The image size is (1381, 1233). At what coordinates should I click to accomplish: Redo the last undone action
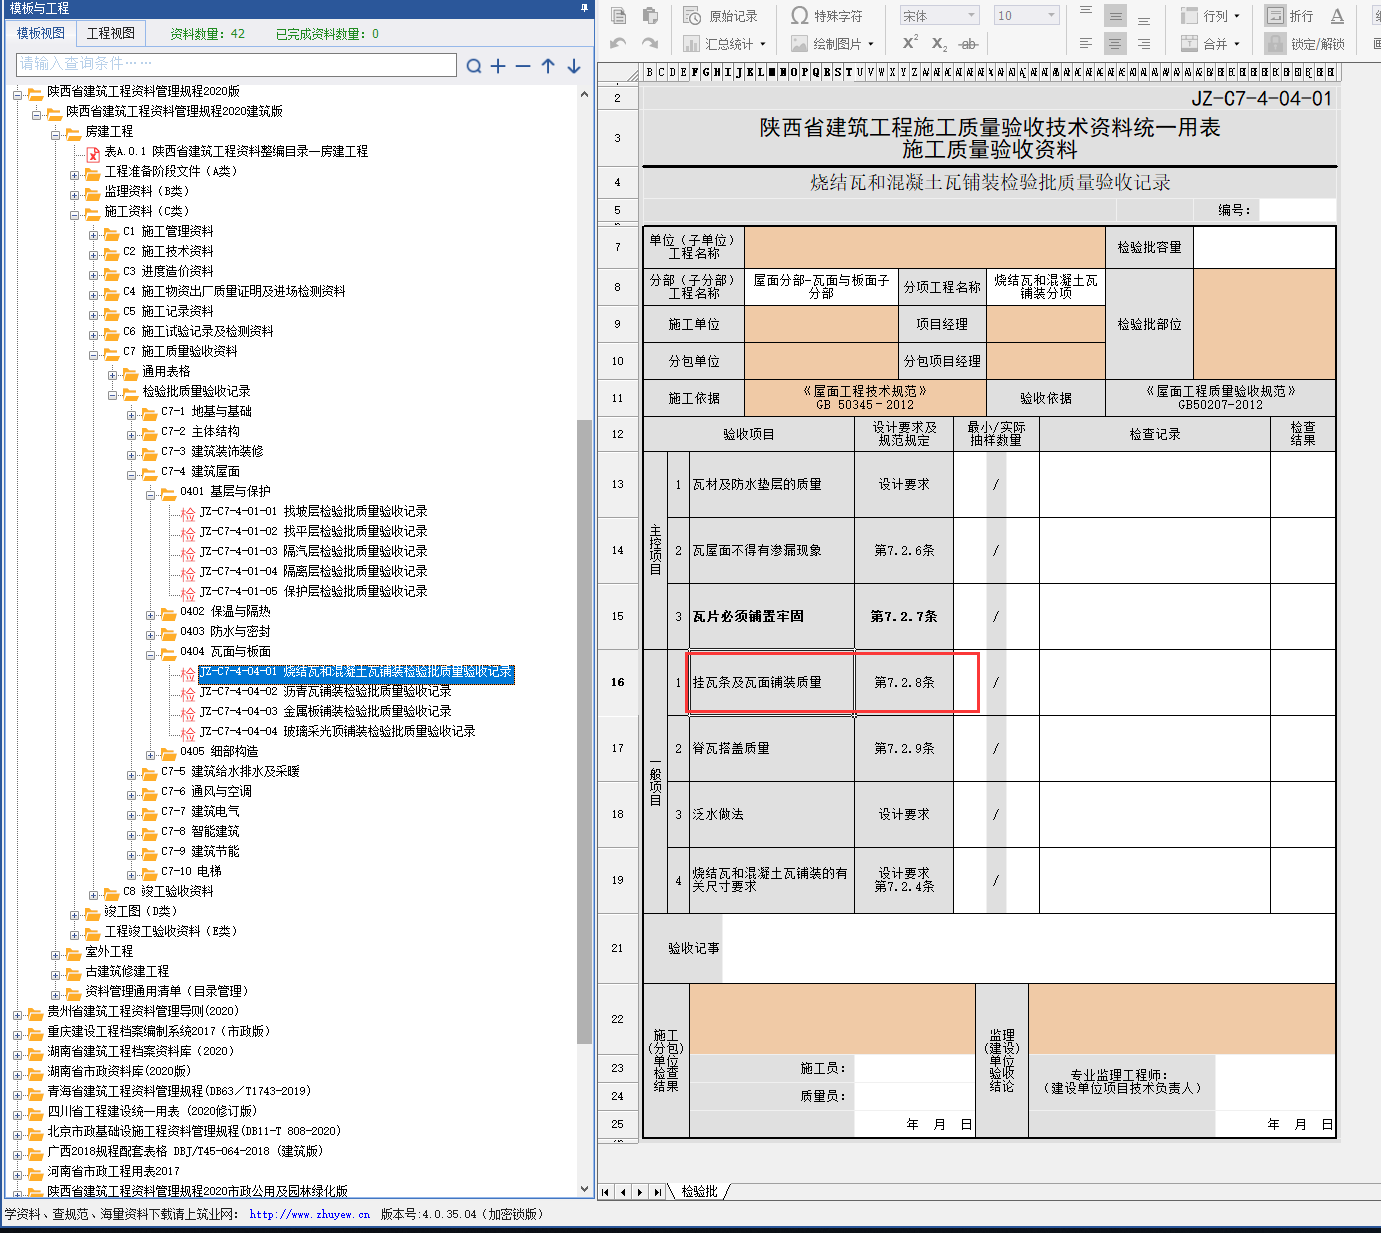pos(650,43)
